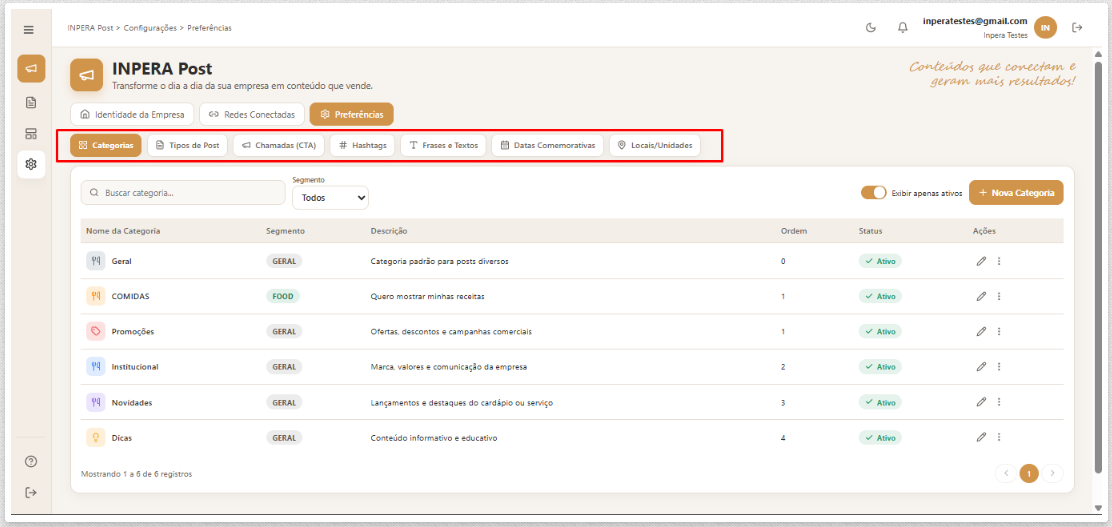Click the FOOD segment badge
The image size is (1112, 527).
pyautogui.click(x=283, y=296)
